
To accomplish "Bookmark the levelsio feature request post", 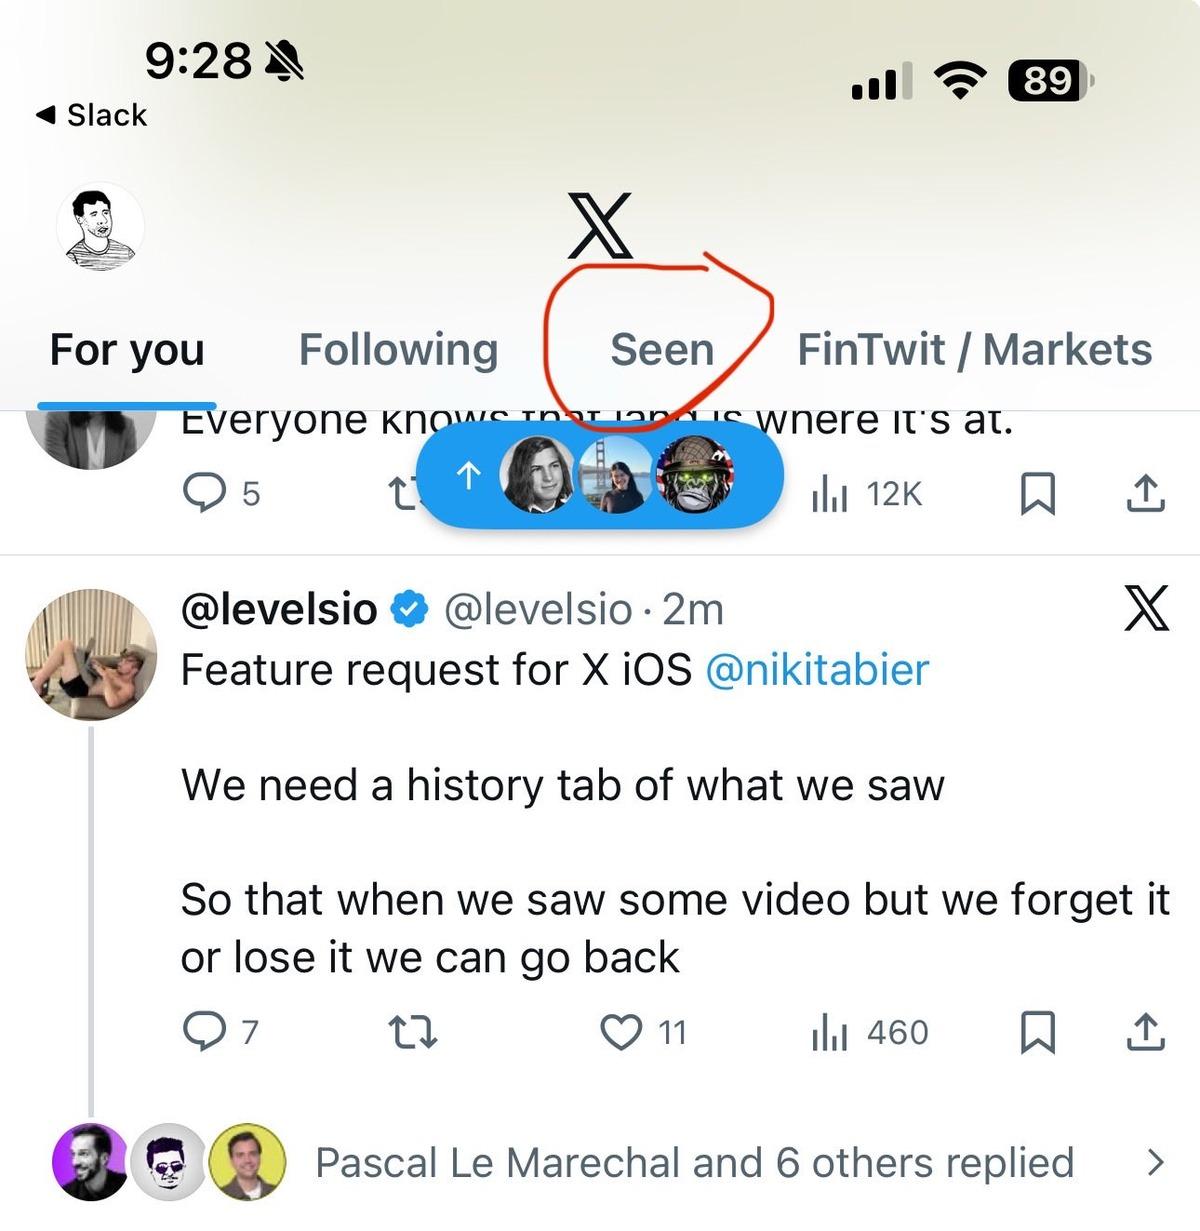I will (x=1037, y=1032).
